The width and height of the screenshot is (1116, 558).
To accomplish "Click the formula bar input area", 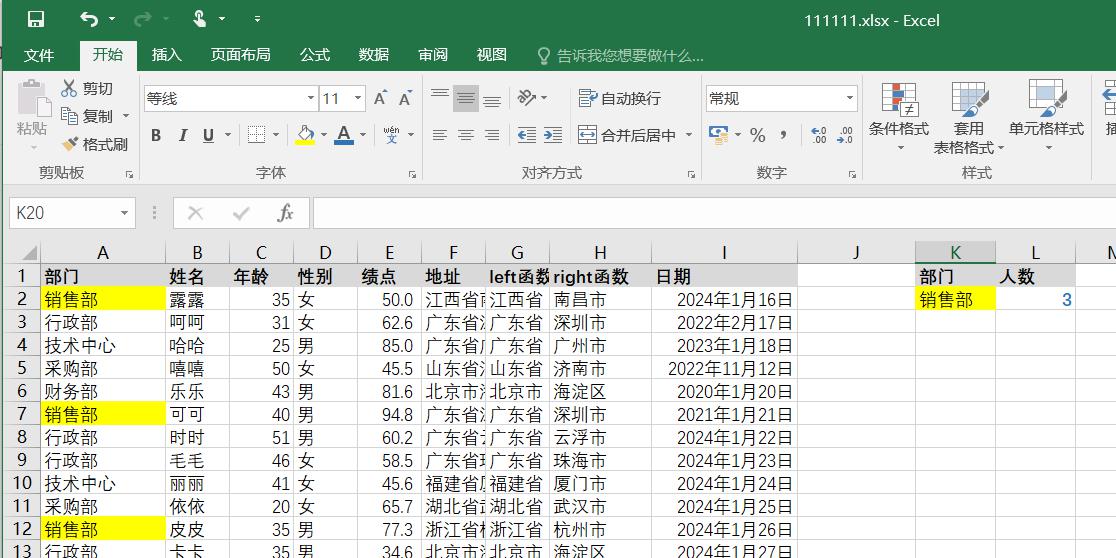I will pos(714,213).
